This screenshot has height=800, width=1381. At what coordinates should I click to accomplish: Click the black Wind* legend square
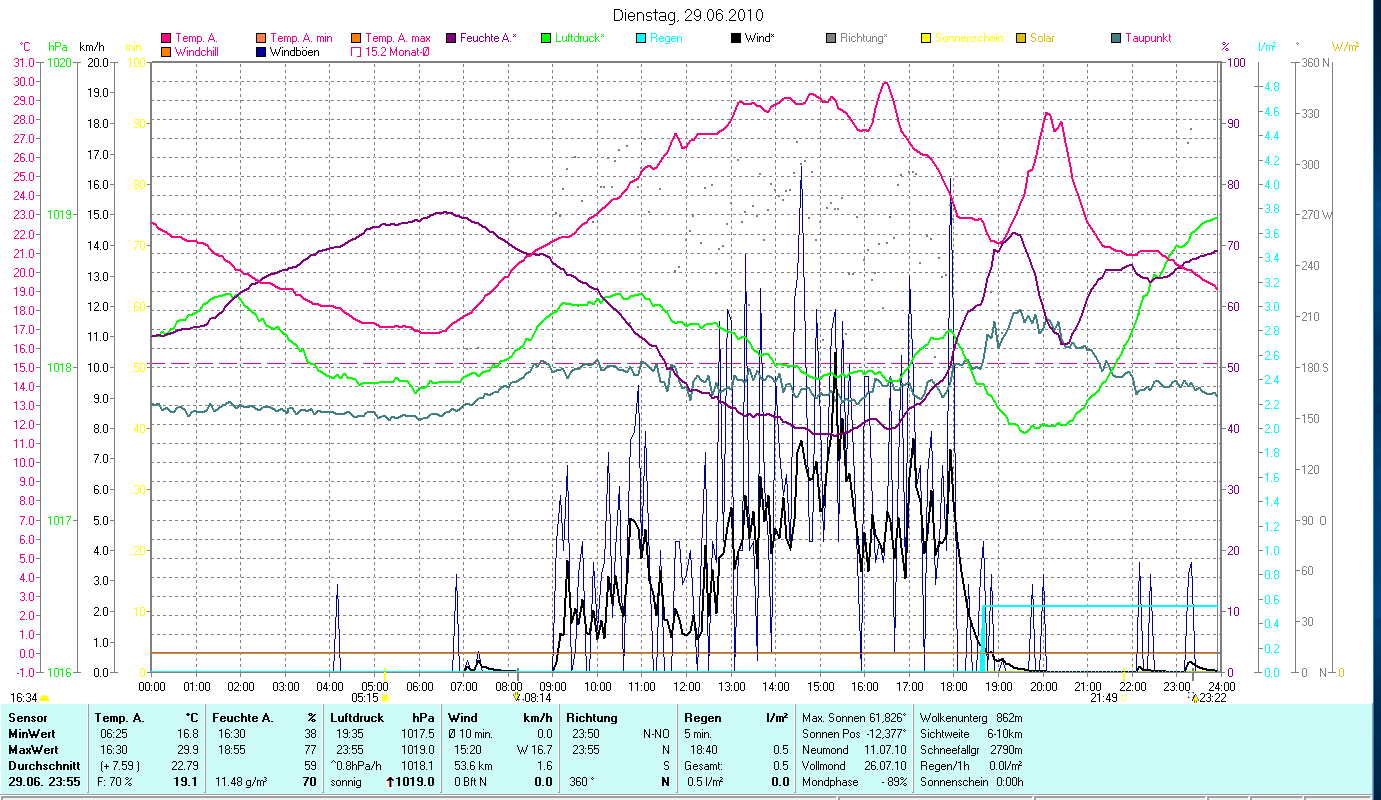click(736, 39)
